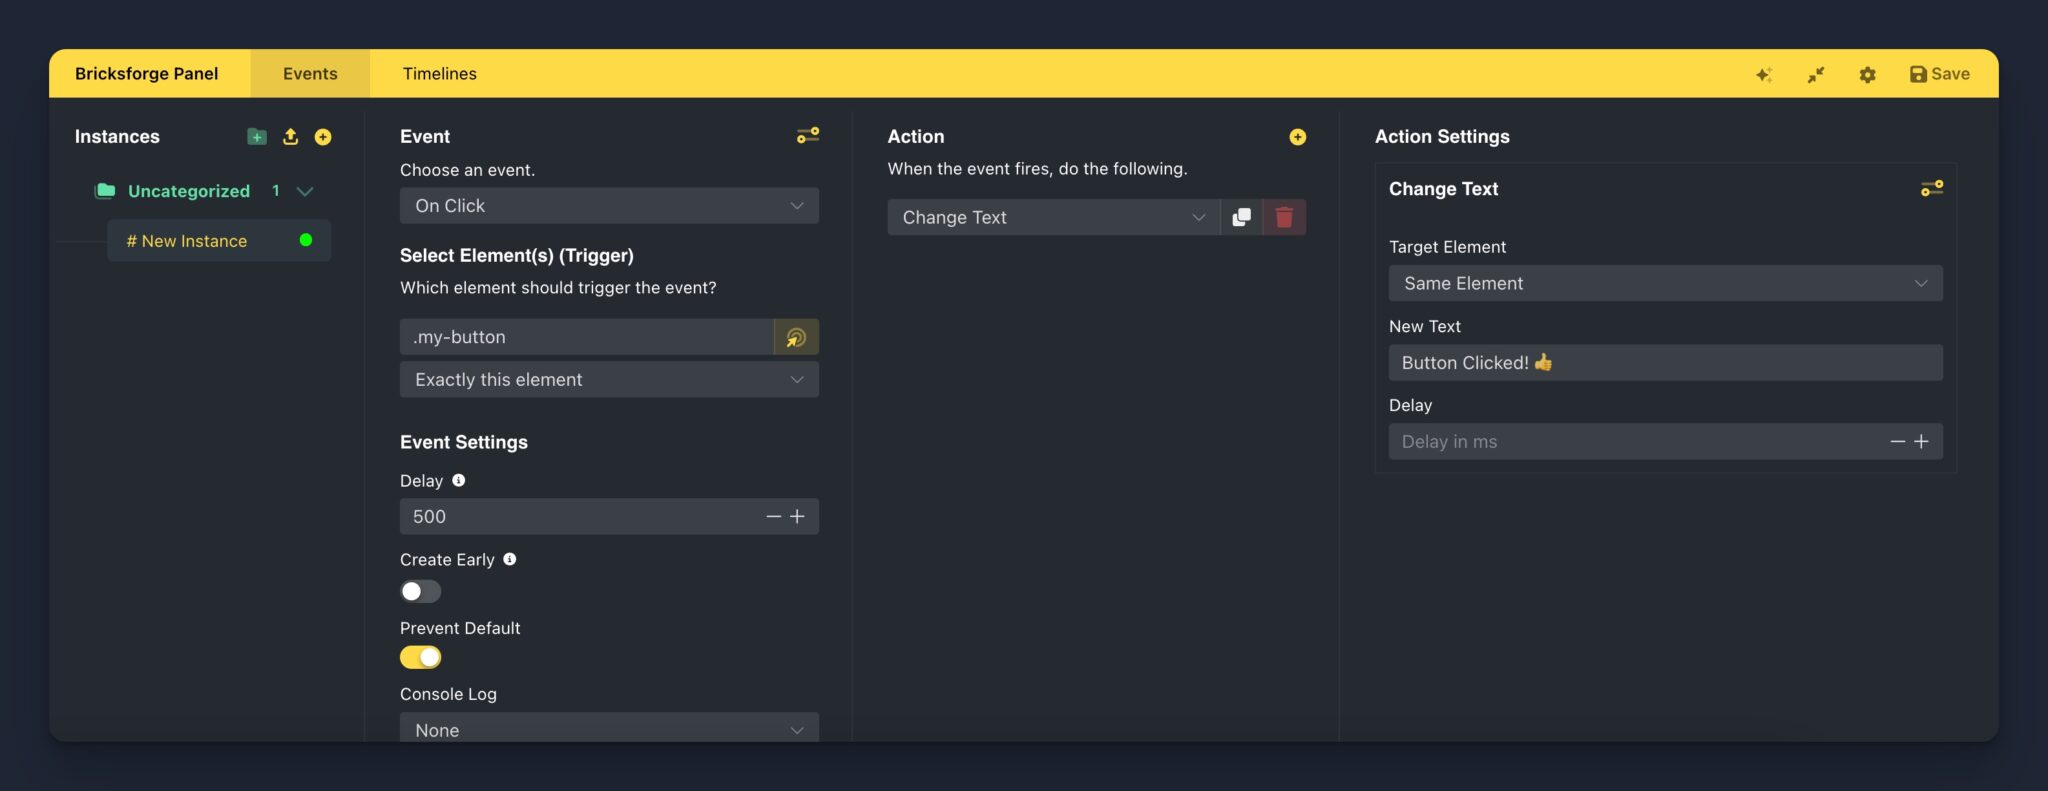Collapse the panel using the inward arrows icon
This screenshot has height=791, width=2048.
pos(1816,73)
